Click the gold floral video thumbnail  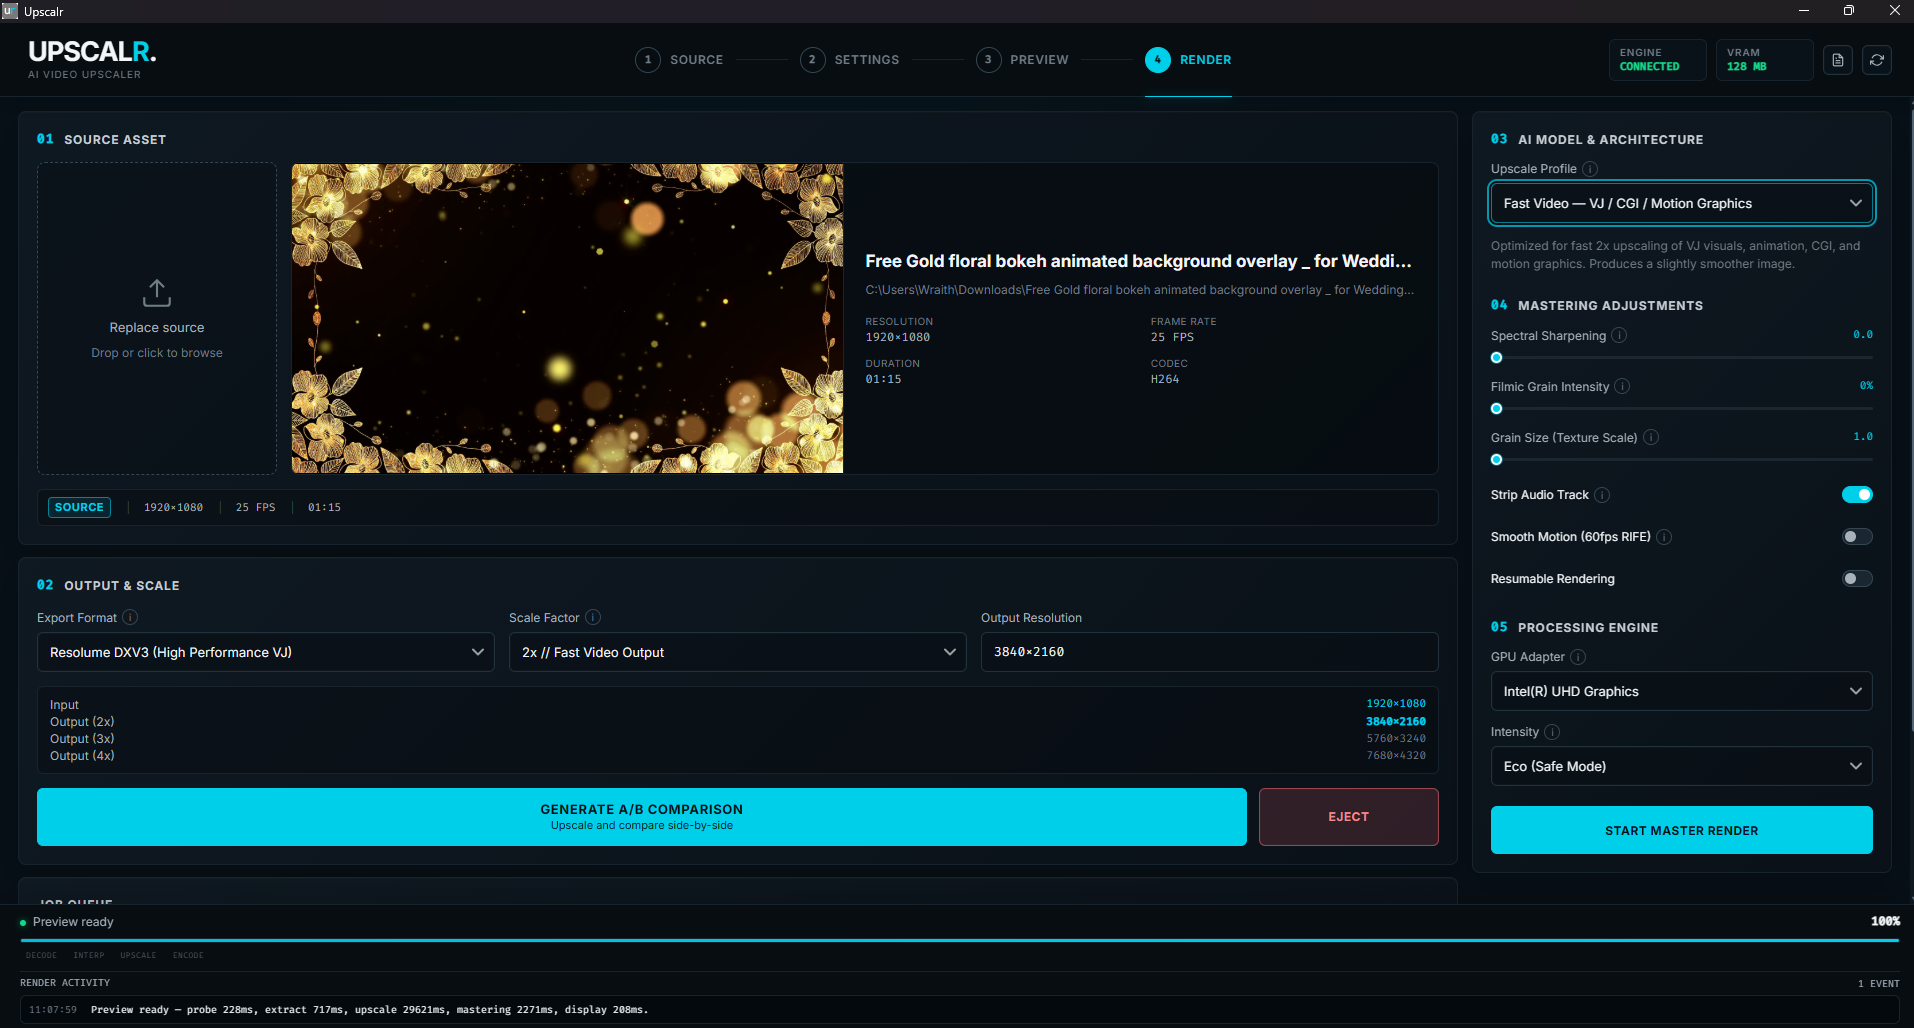[567, 318]
